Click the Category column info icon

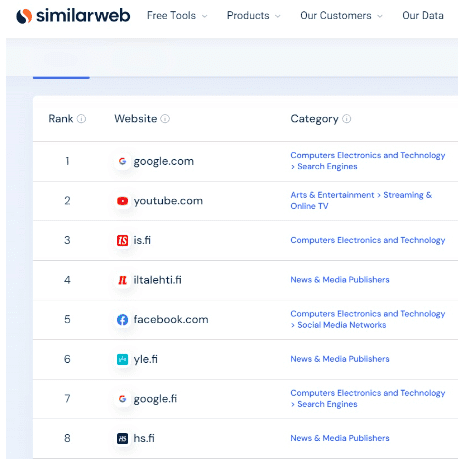(x=347, y=119)
